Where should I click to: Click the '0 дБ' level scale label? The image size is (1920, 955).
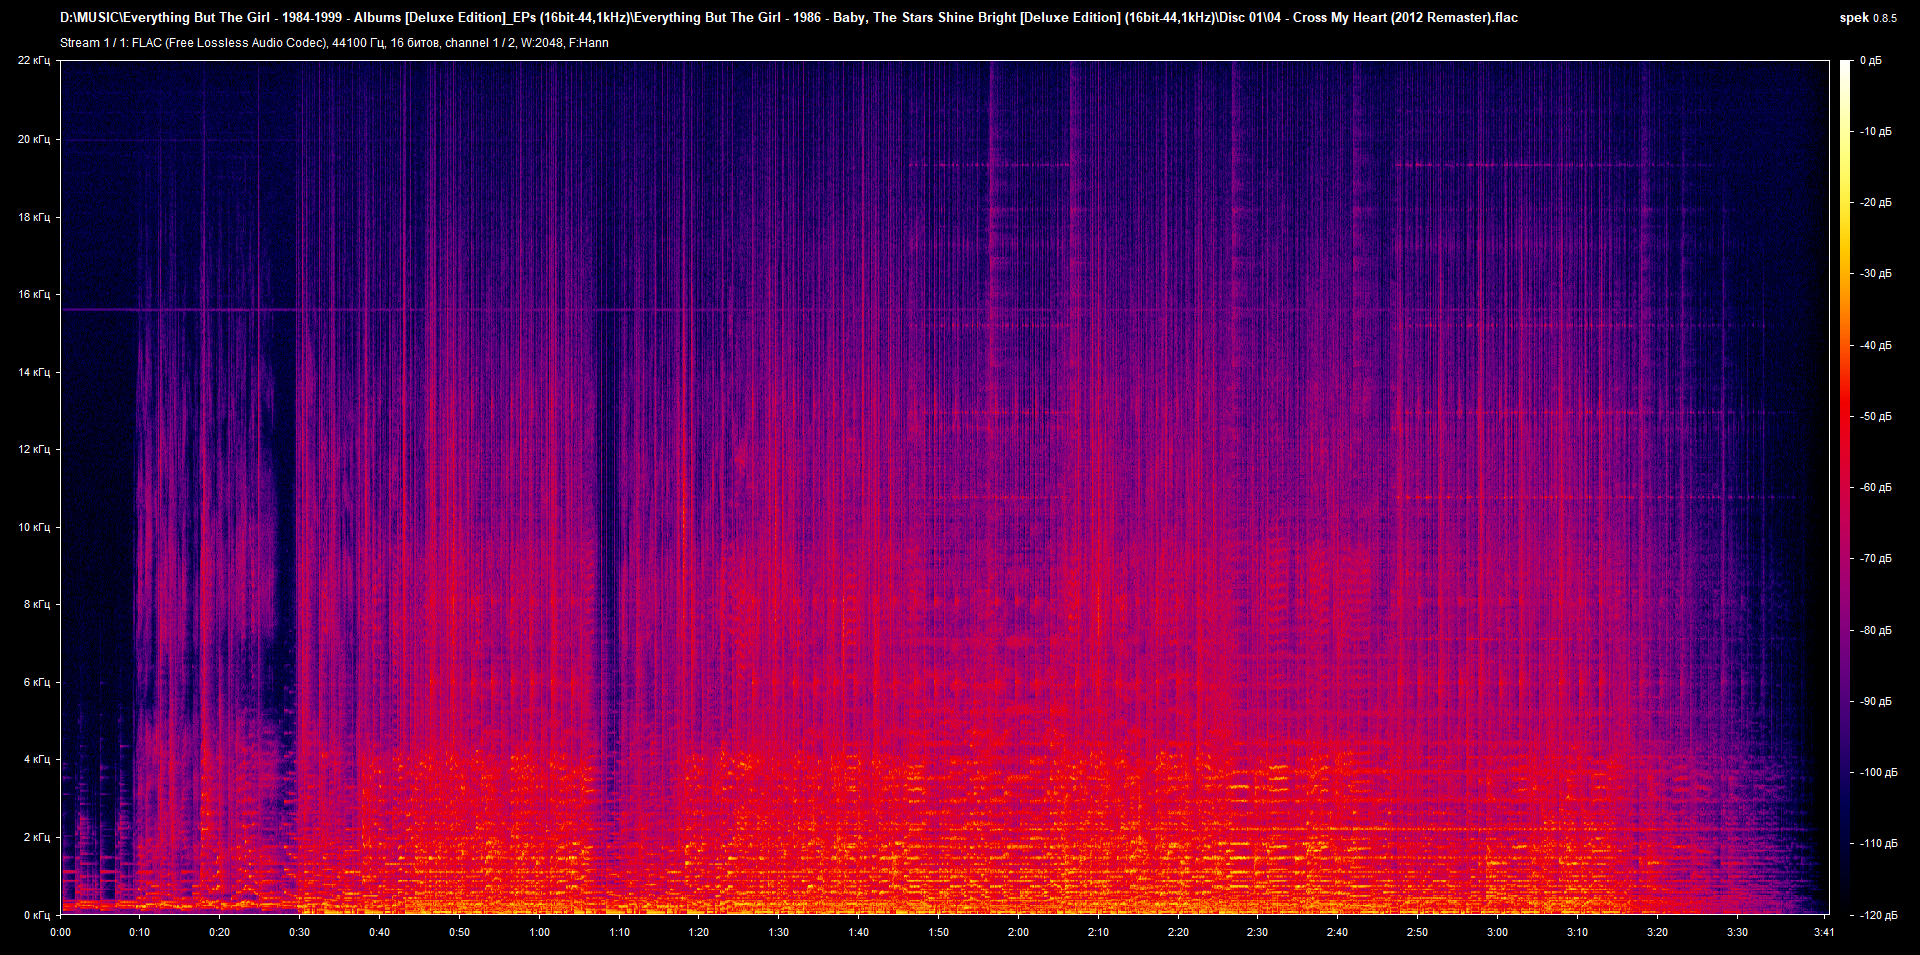tap(1871, 61)
